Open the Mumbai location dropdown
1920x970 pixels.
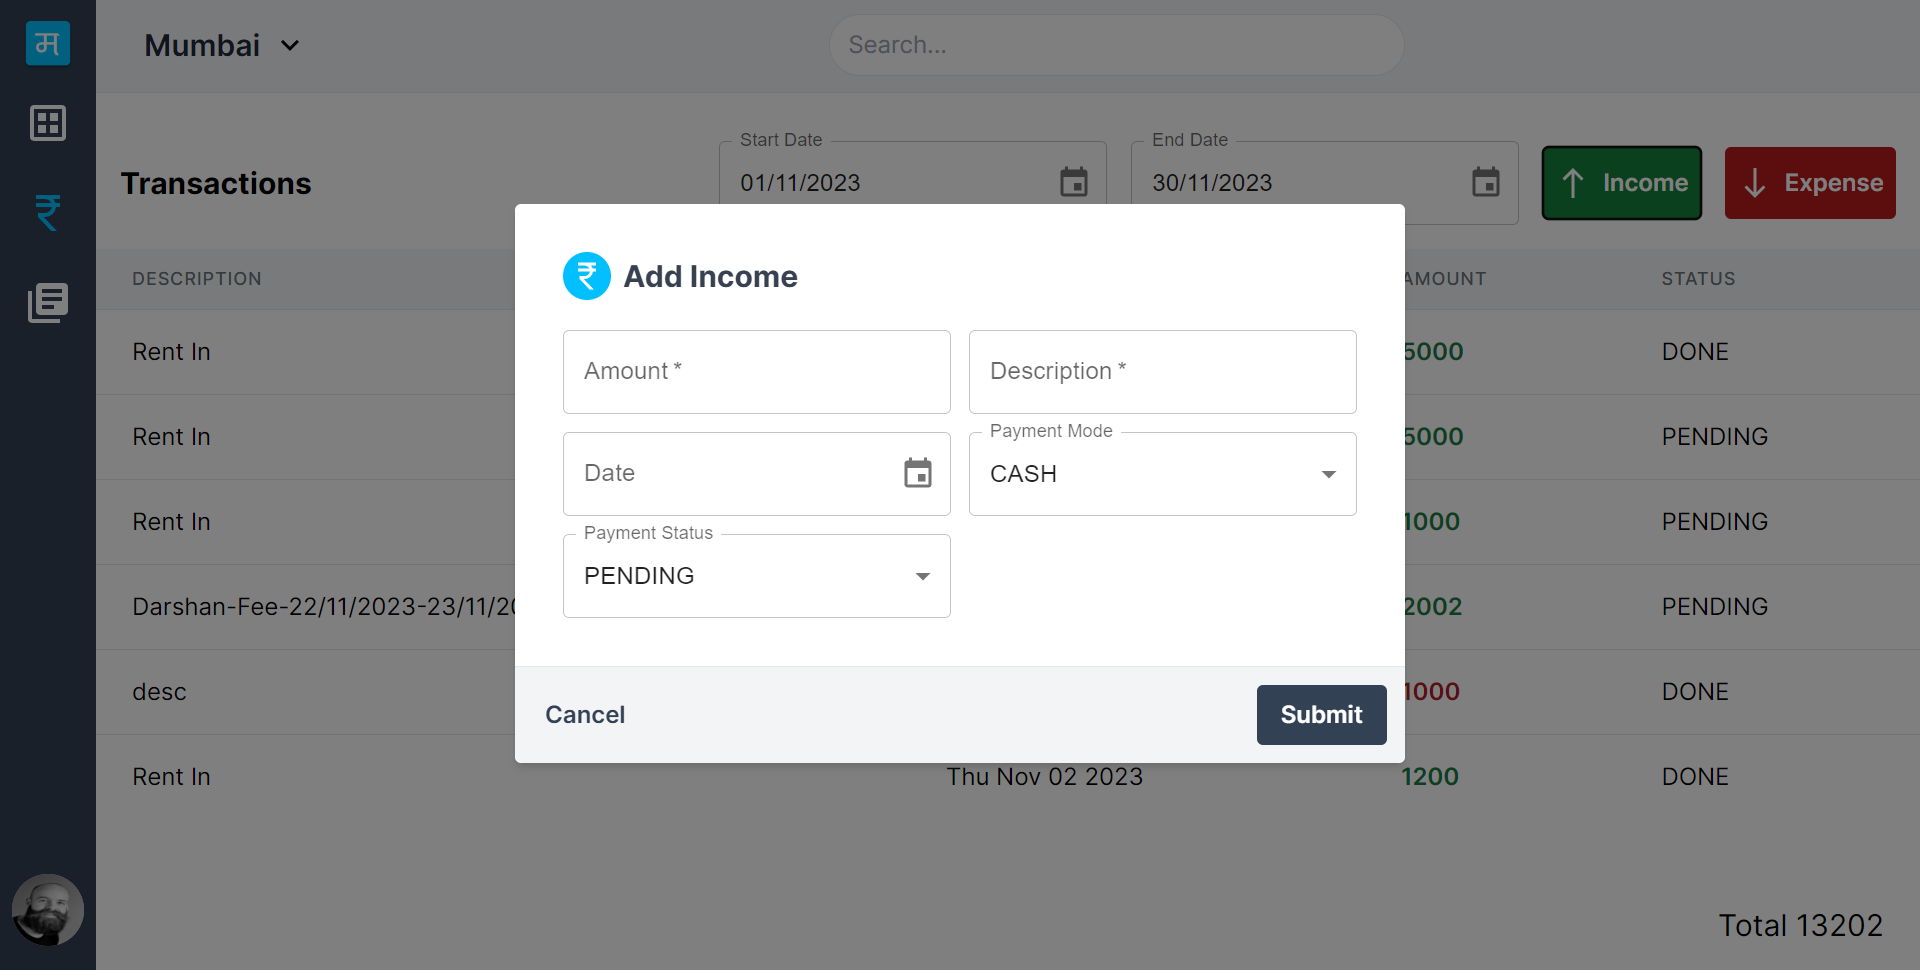(x=222, y=45)
